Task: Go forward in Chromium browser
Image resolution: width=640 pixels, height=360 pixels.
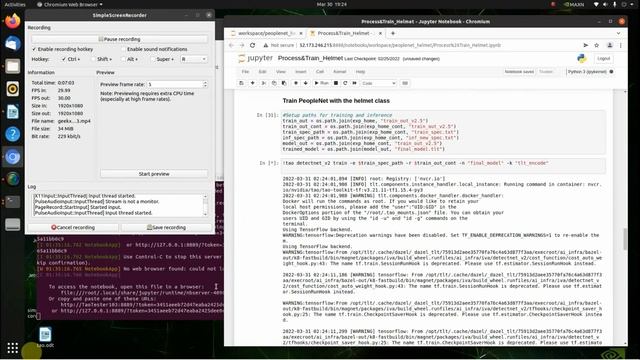Action: (x=242, y=45)
